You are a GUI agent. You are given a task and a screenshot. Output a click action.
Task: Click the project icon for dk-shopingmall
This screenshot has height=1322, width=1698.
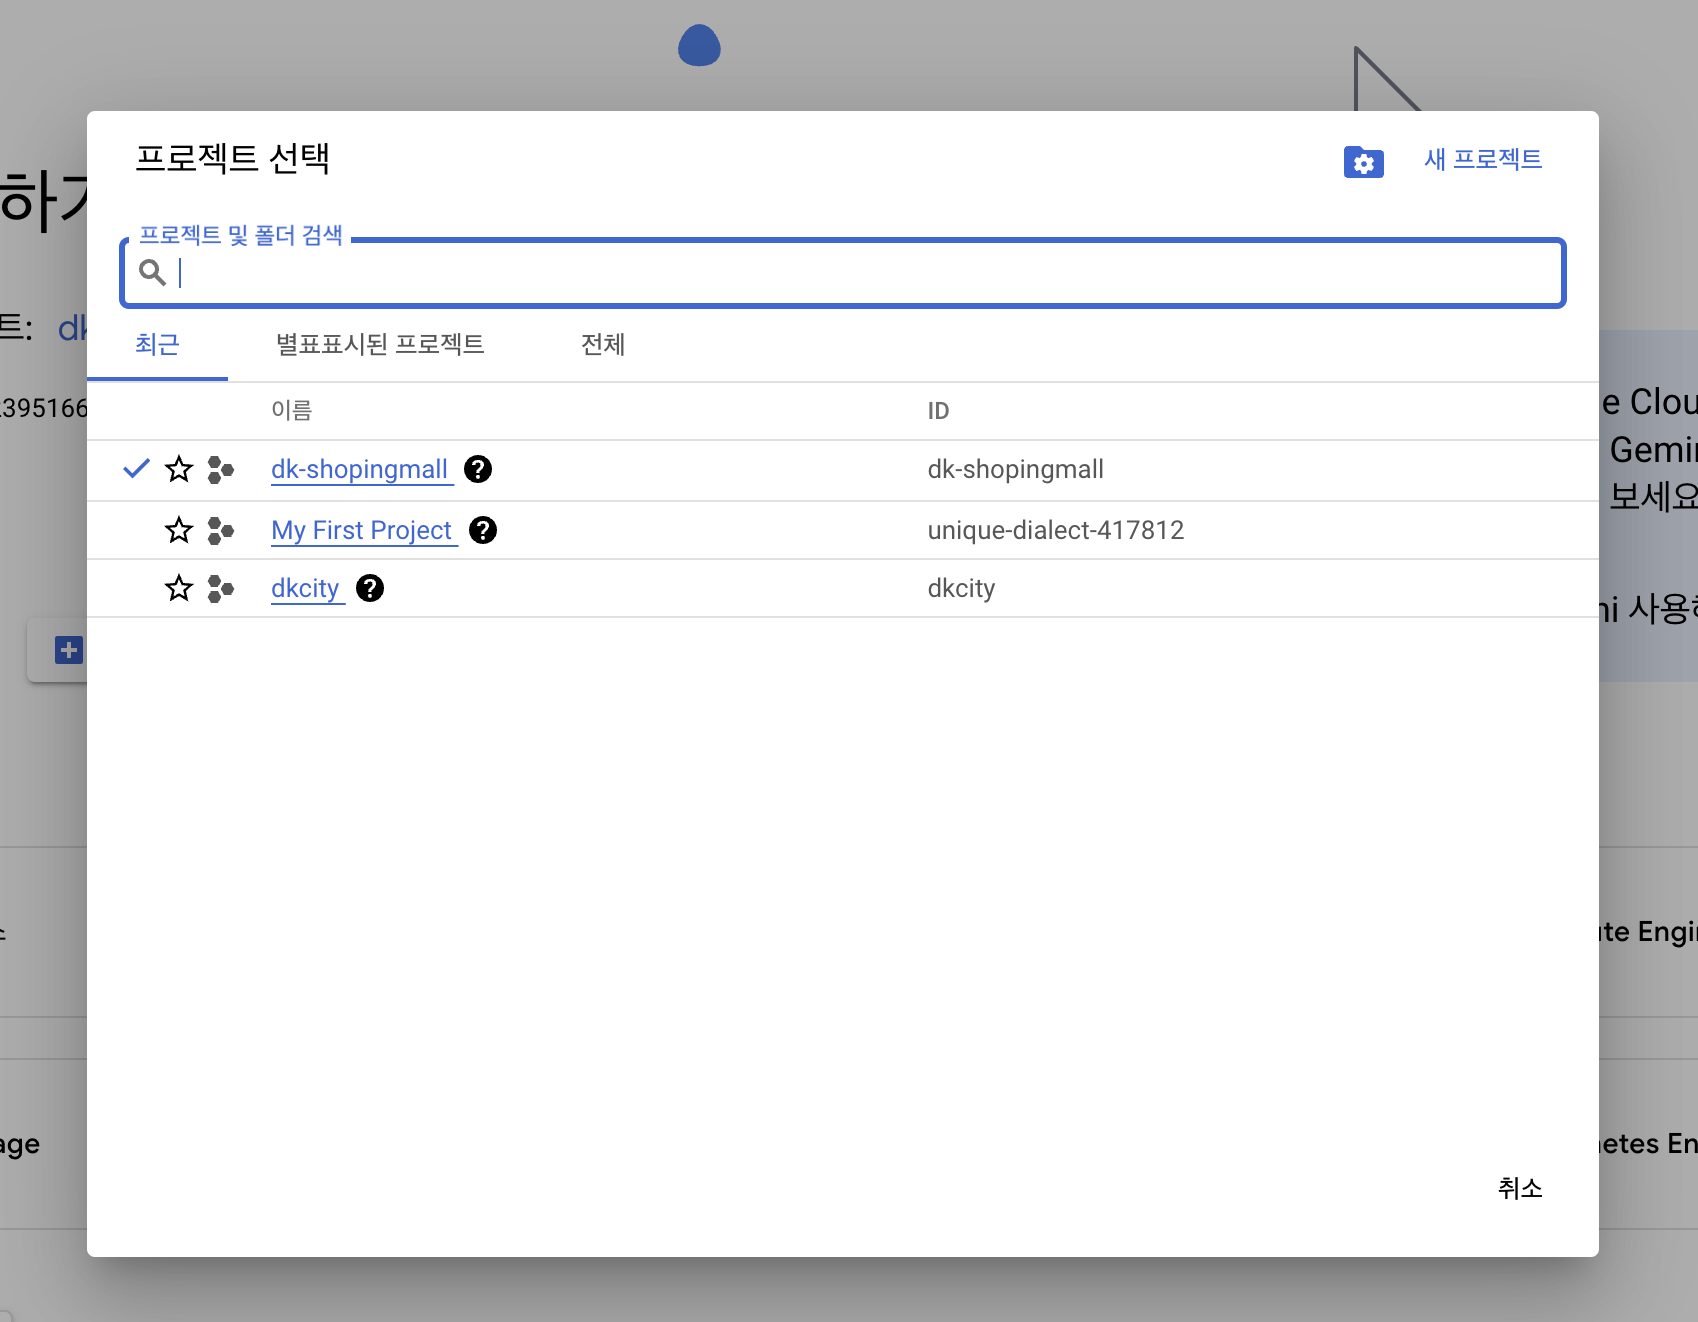point(220,469)
